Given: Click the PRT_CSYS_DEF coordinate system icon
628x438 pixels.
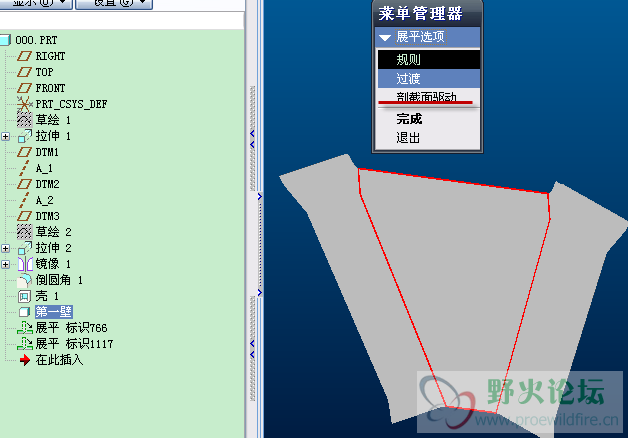Looking at the screenshot, I should (x=24, y=104).
